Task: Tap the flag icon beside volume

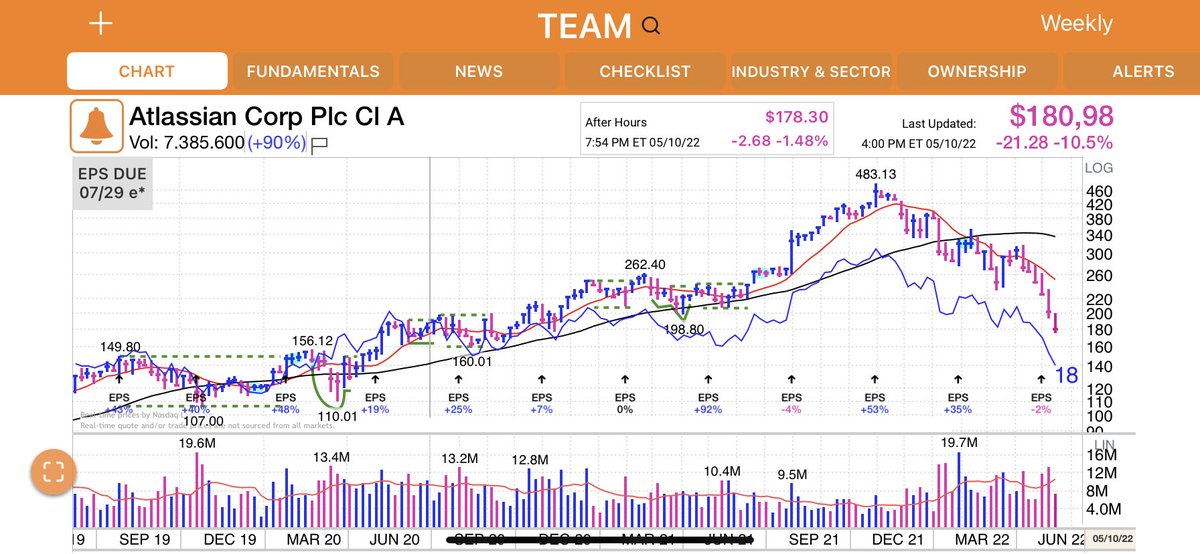Action: [320, 144]
